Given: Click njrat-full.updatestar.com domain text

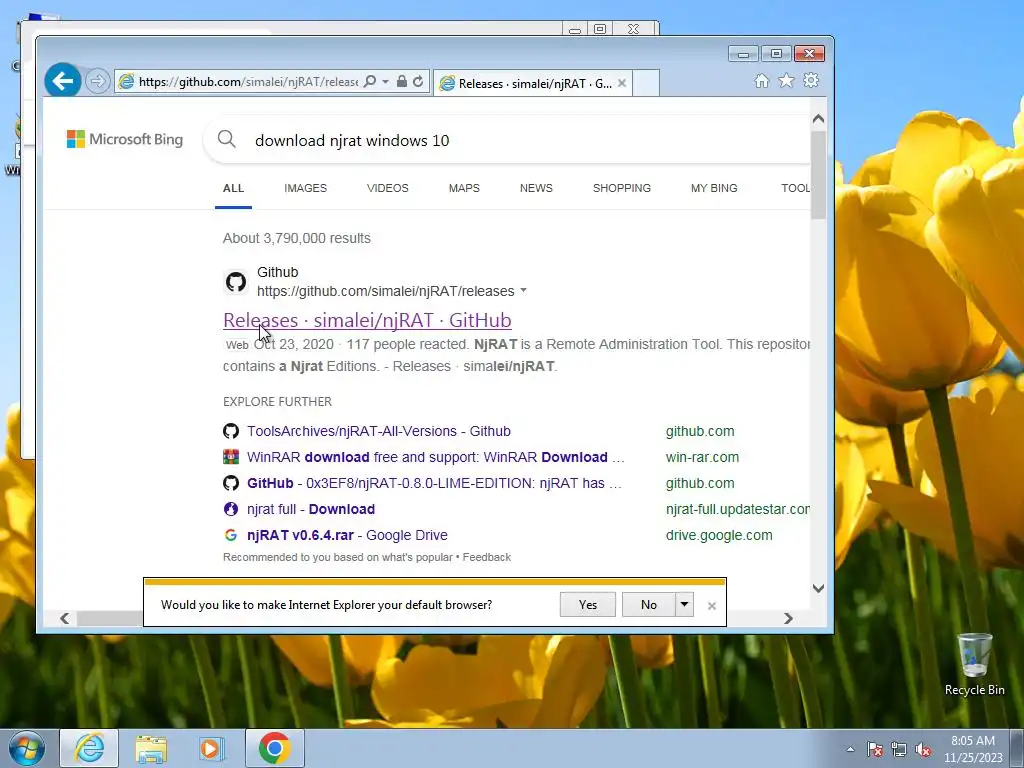Looking at the screenshot, I should pyautogui.click(x=737, y=509).
